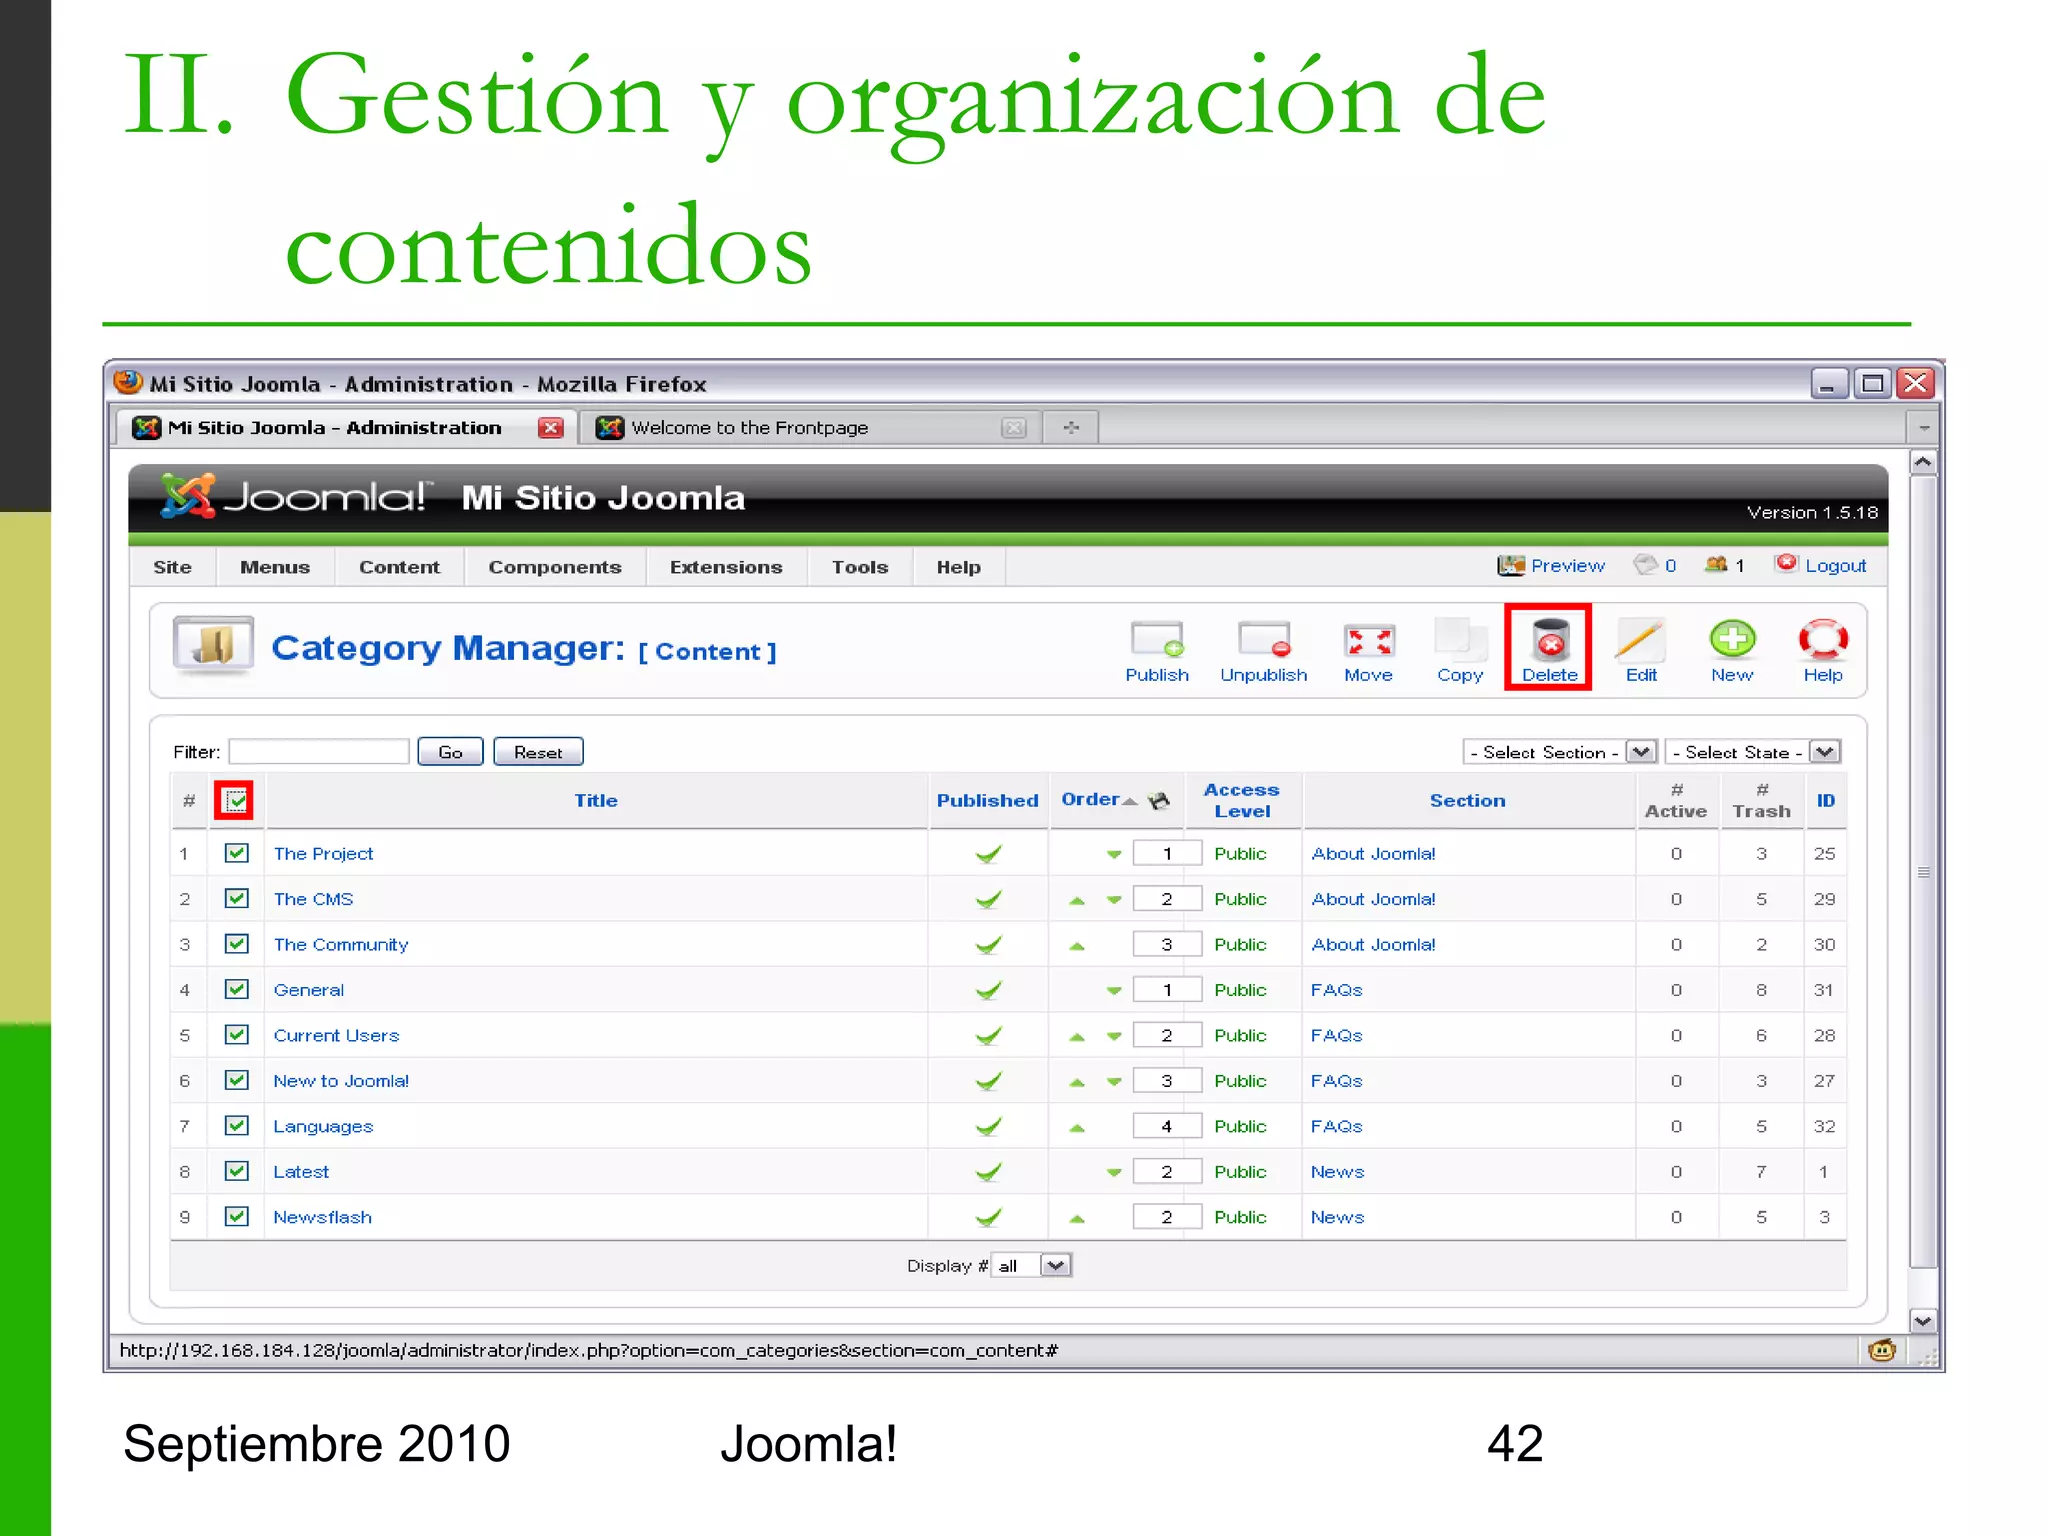This screenshot has width=2048, height=1536.
Task: Click the save order icon in Order column
Action: point(1159,800)
